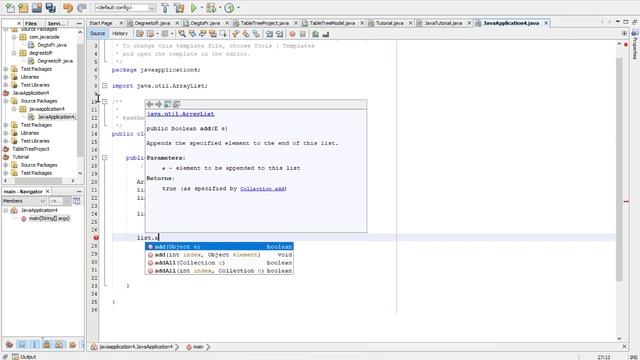Screen dimensions: 640x360
Task: Select TableTreeProject in Projects tree
Action: [31, 149]
